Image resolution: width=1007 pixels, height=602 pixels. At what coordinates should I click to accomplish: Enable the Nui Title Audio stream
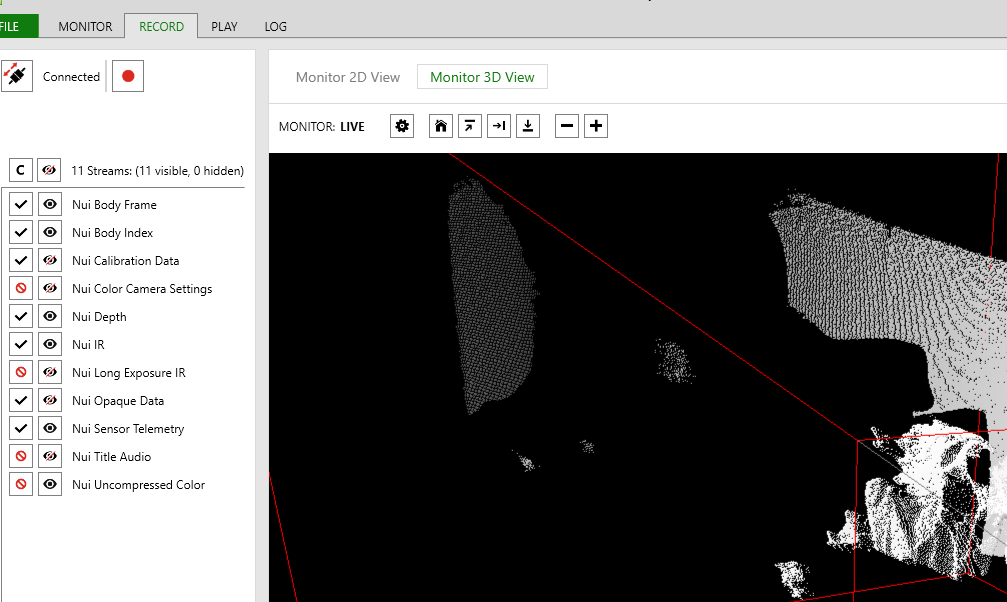tap(20, 456)
